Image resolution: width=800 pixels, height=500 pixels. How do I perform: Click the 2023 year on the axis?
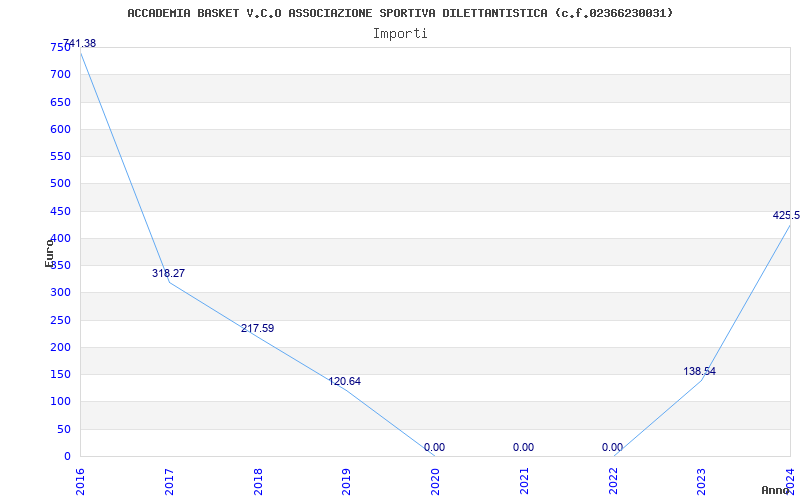(x=702, y=481)
